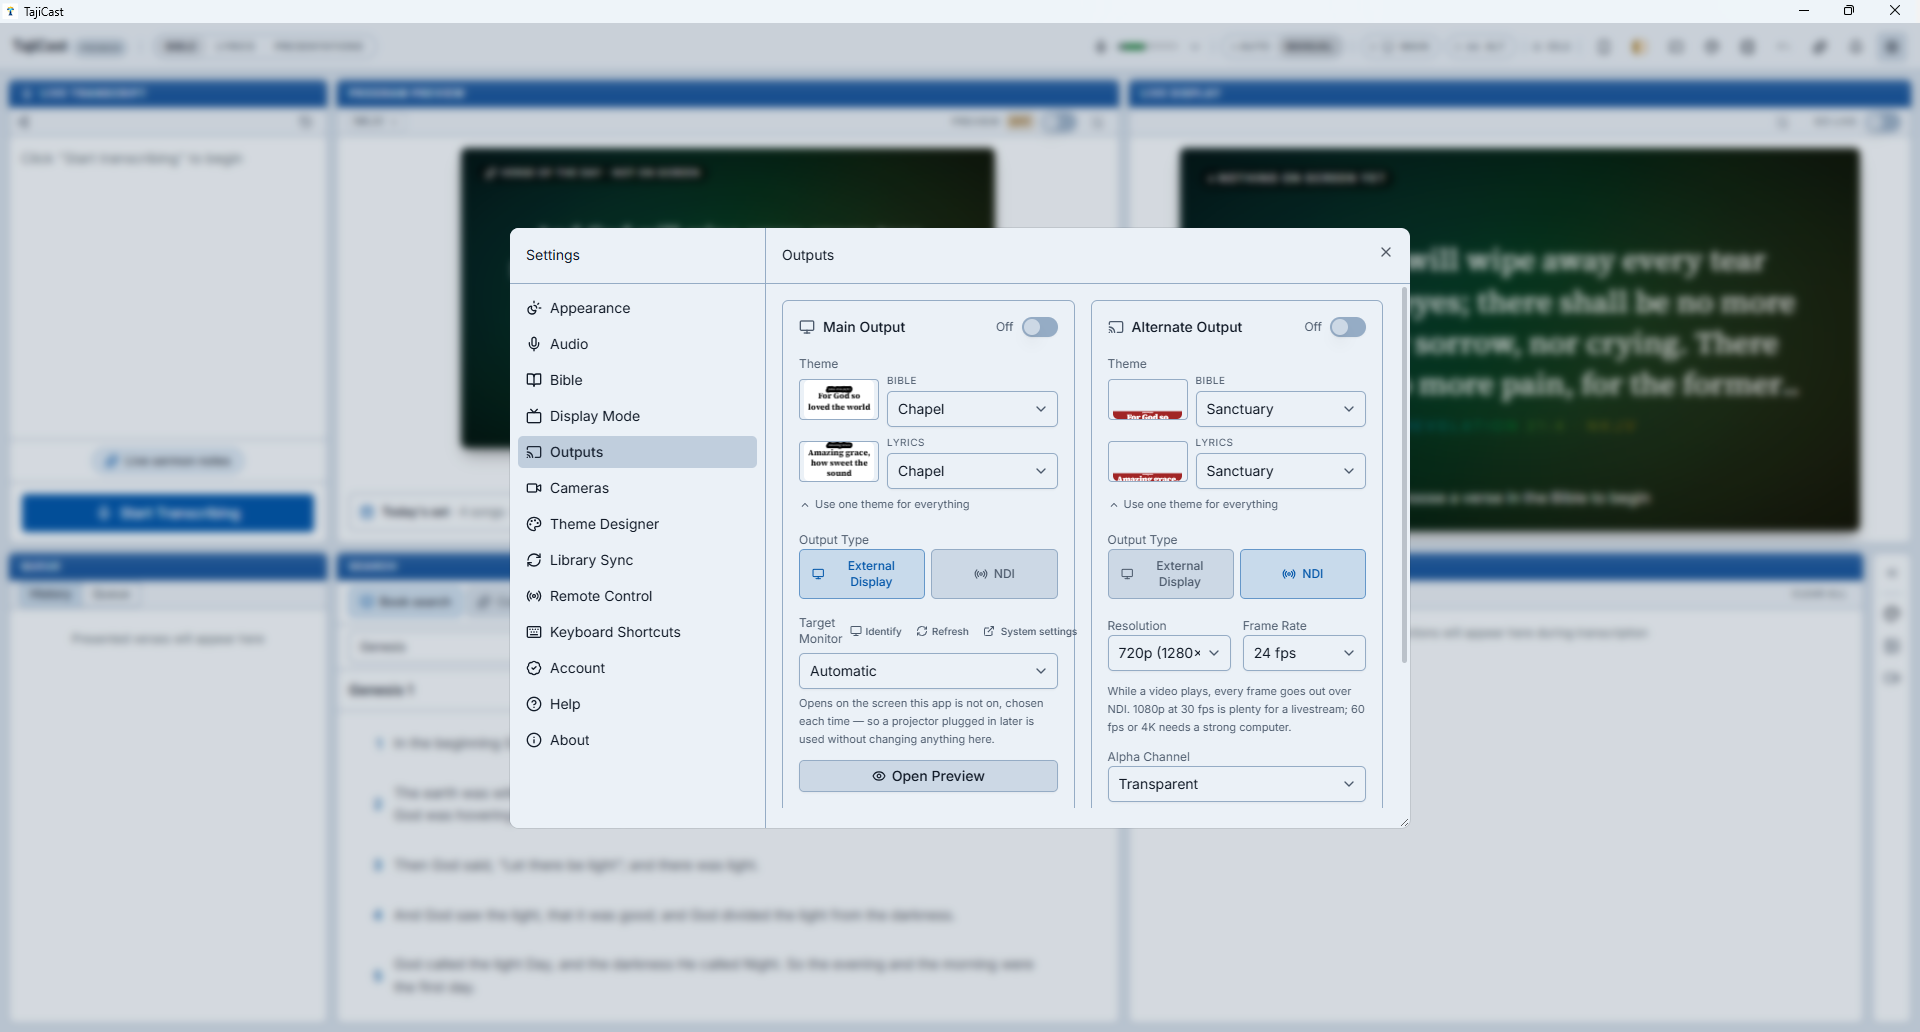
Task: Collapse Main Output 'Use one theme for everything'
Action: (x=885, y=505)
